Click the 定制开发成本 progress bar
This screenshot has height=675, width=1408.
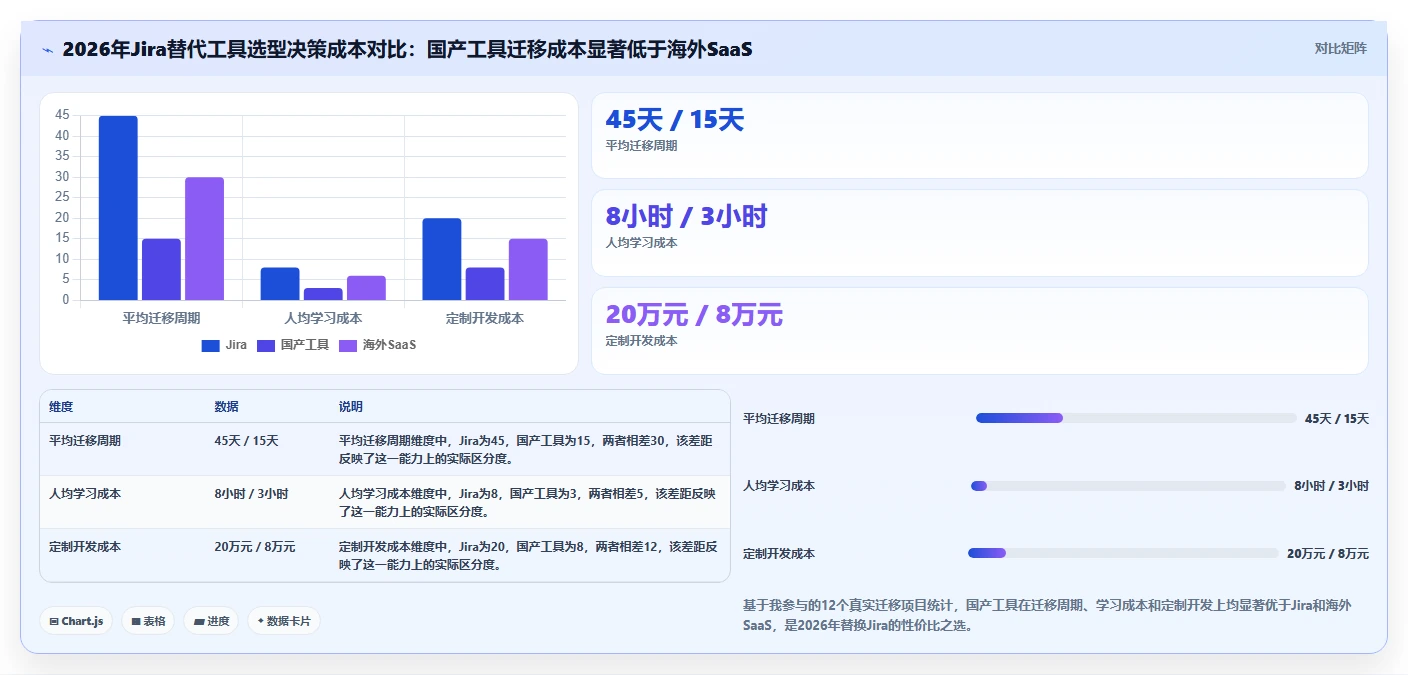coord(1123,553)
